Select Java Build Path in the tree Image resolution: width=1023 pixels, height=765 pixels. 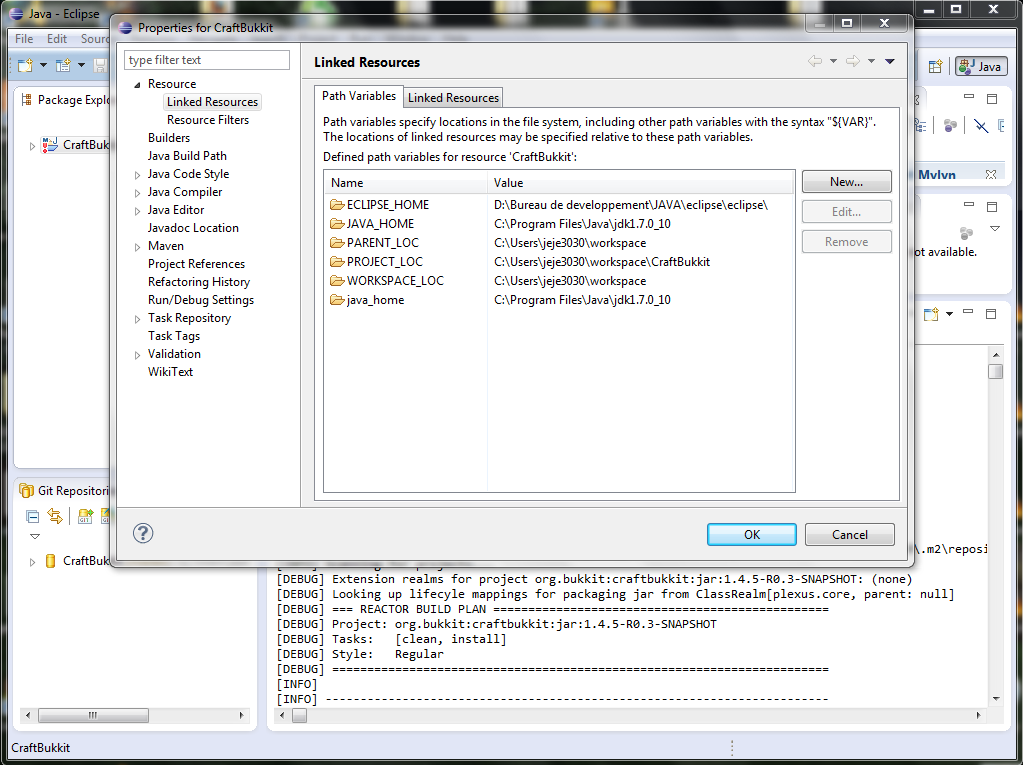pos(187,156)
